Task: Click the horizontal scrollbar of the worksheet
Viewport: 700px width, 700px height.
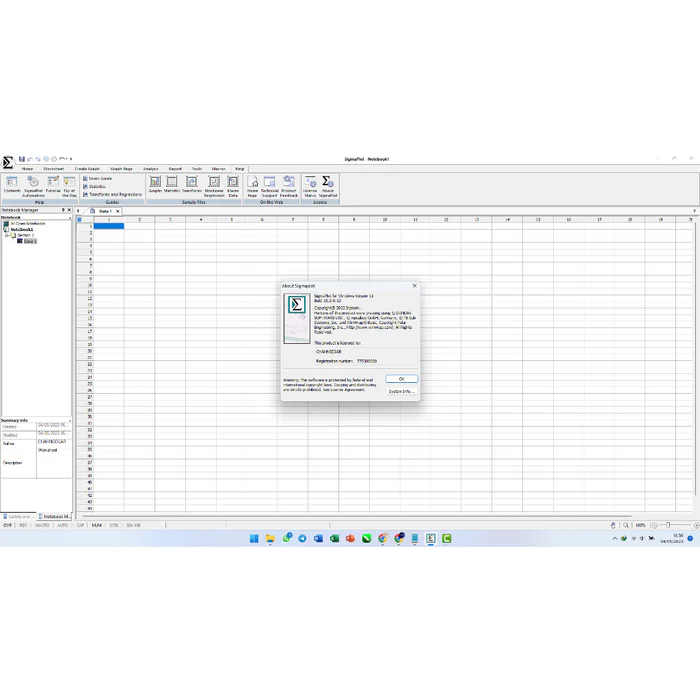Action: pos(356,516)
